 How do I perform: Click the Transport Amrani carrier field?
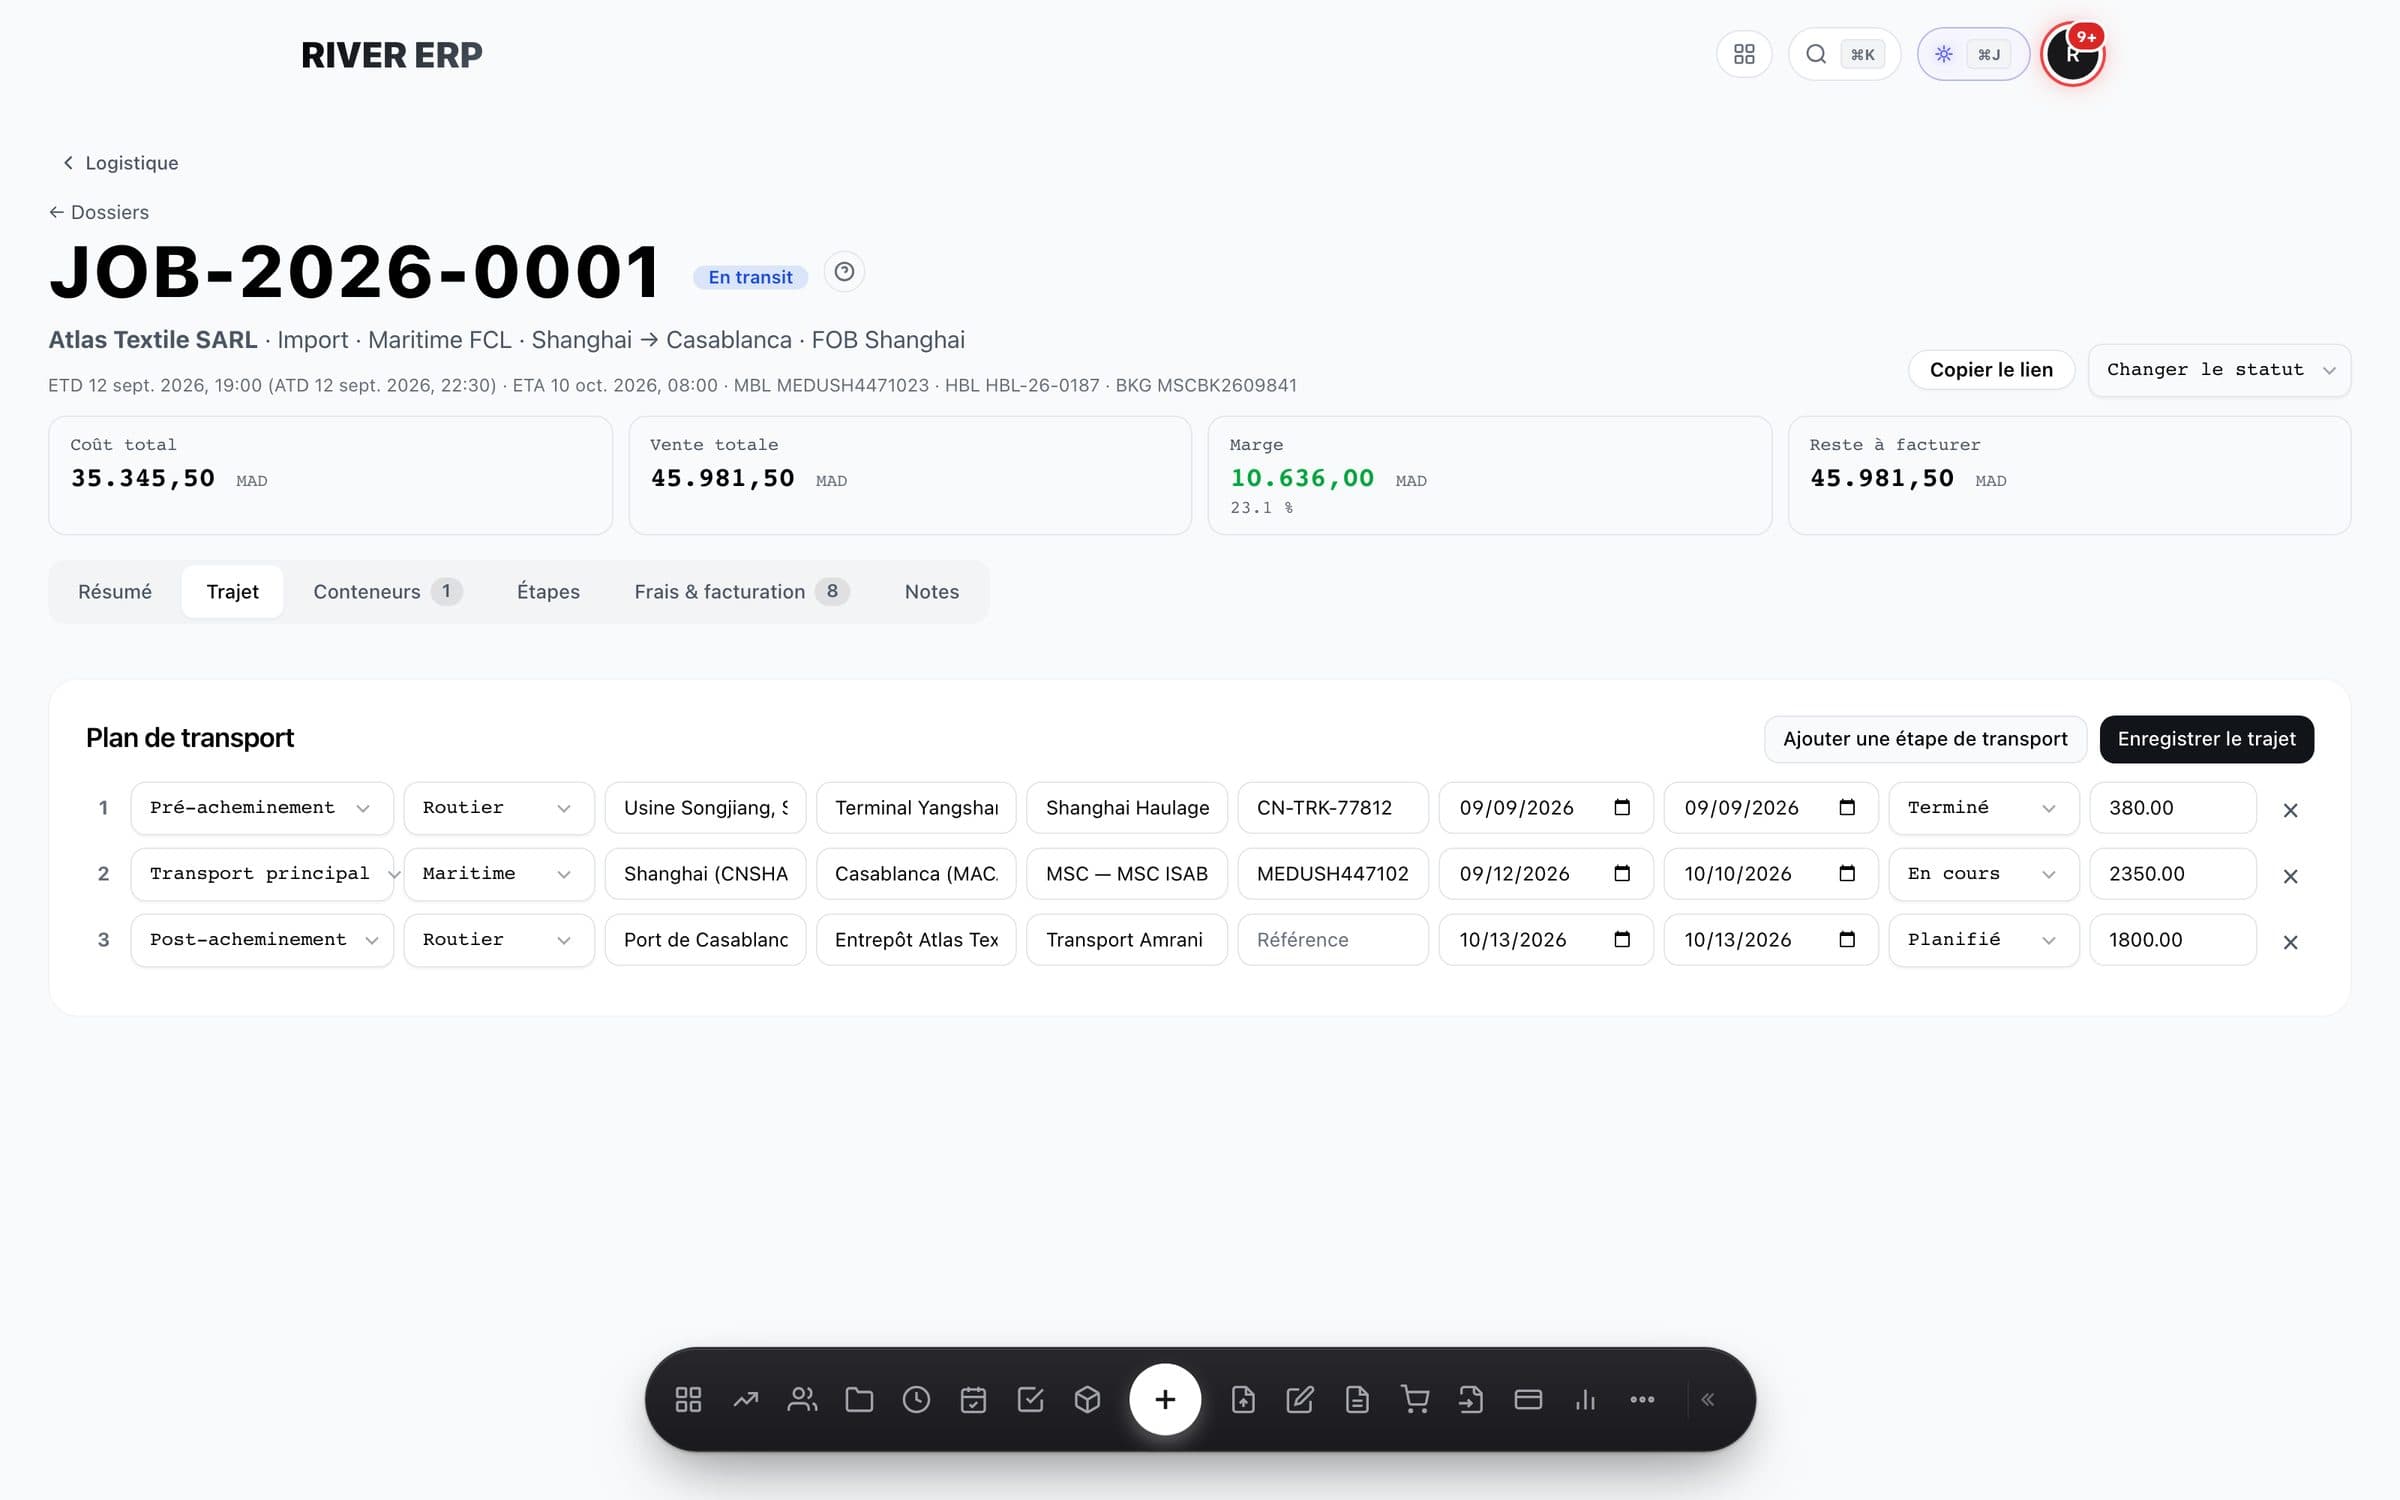click(1127, 940)
